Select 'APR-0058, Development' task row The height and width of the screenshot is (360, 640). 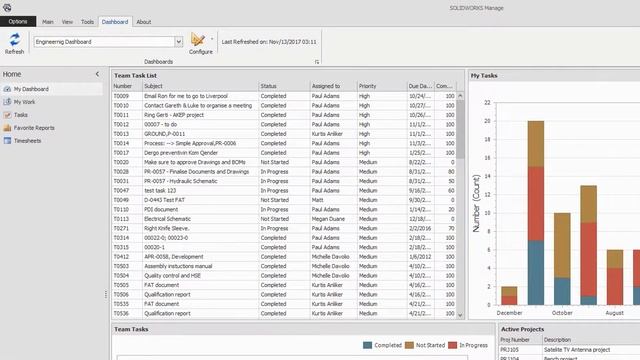(x=284, y=257)
